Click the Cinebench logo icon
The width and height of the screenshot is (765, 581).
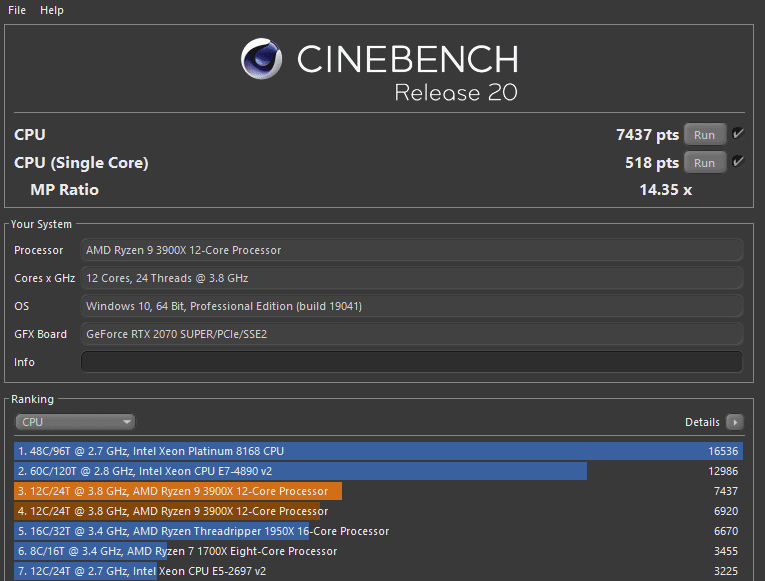262,59
